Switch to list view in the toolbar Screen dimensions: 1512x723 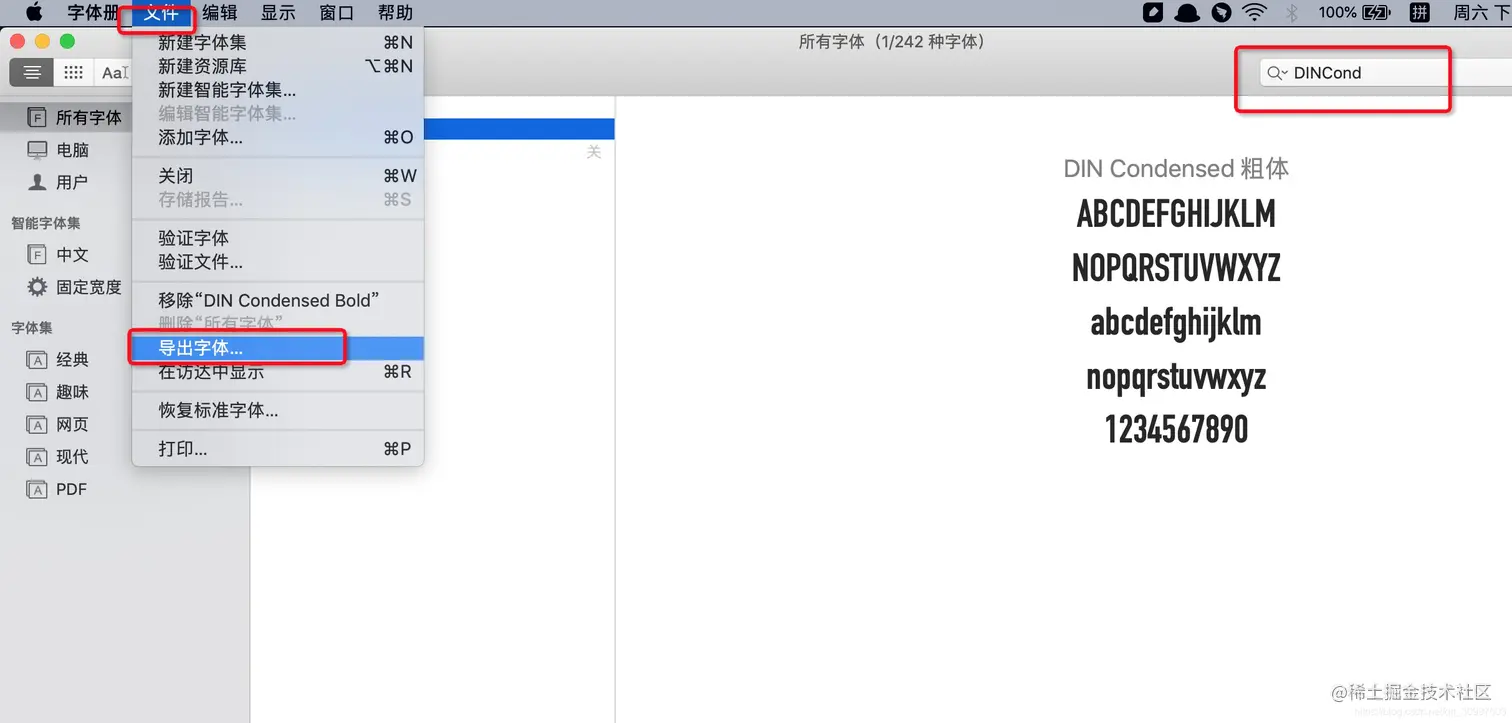32,72
